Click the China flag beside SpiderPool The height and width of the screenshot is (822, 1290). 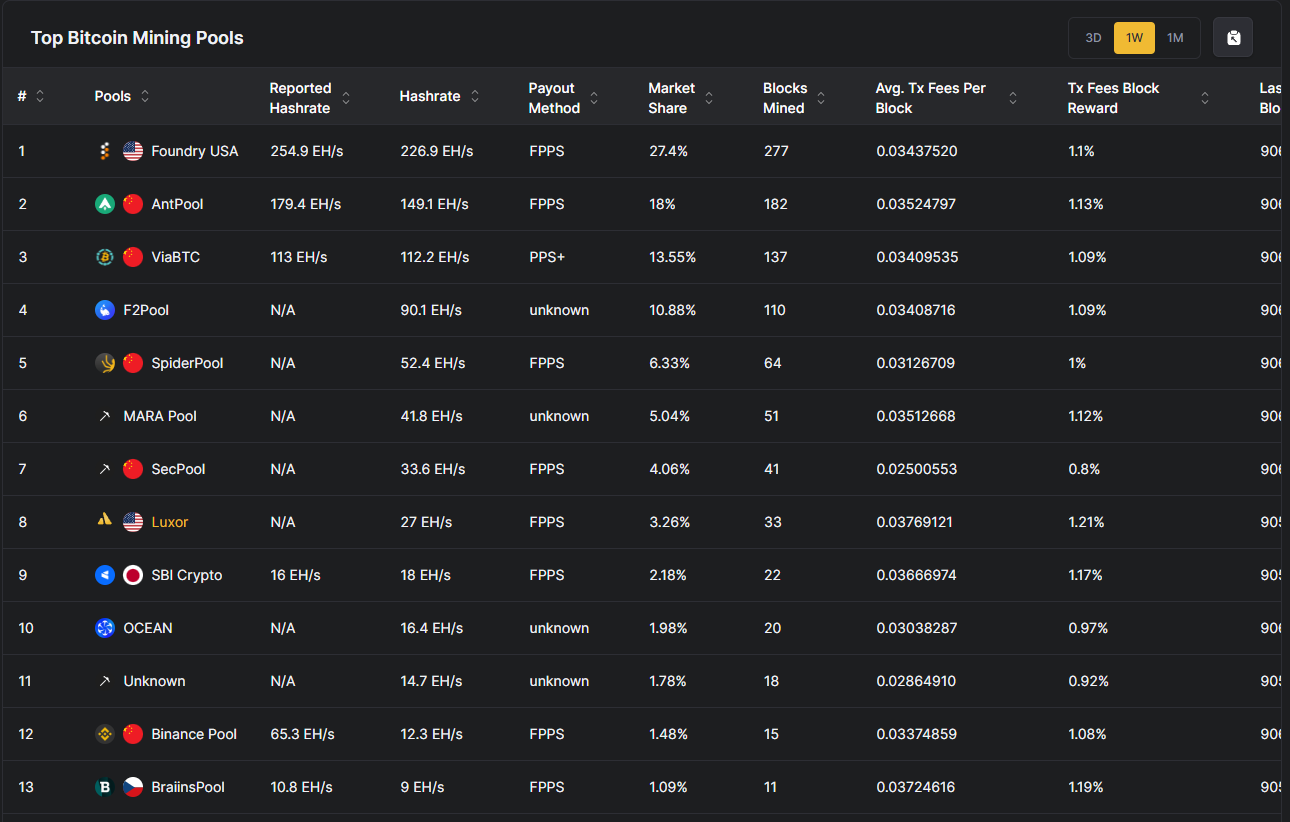tap(133, 363)
